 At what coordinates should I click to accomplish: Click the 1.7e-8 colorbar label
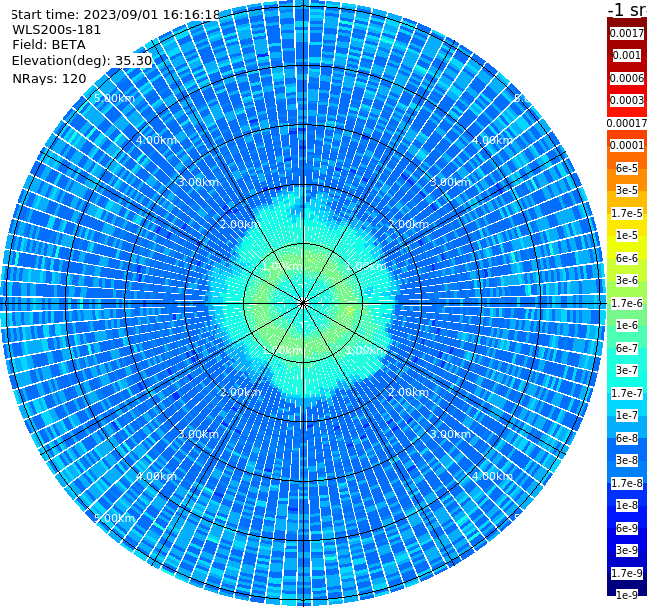[627, 483]
